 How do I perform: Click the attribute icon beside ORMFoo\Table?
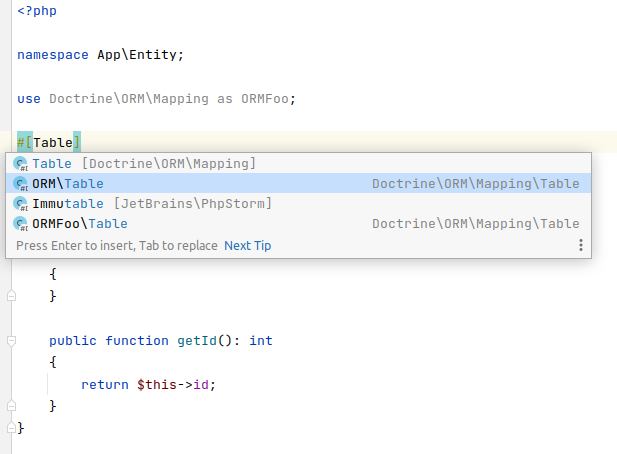pos(20,224)
